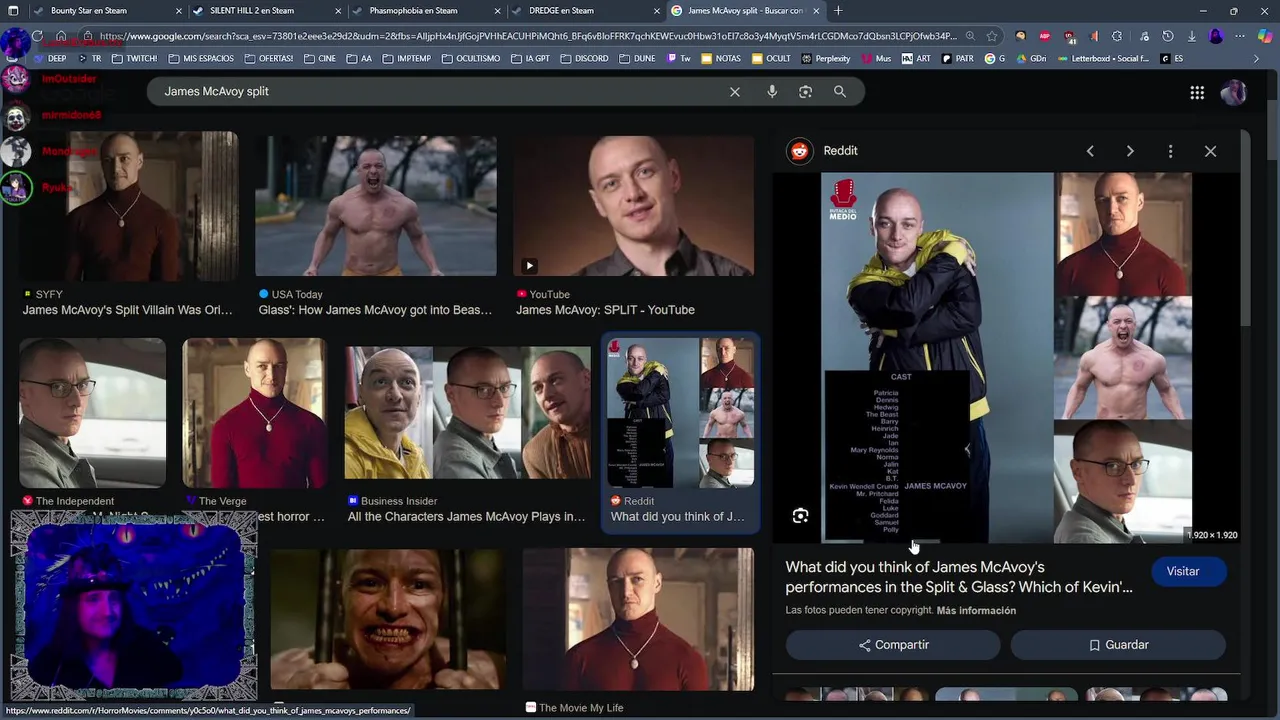This screenshot has width=1280, height=720.
Task: Open Business Insider characters thumbnail
Action: coord(468,413)
